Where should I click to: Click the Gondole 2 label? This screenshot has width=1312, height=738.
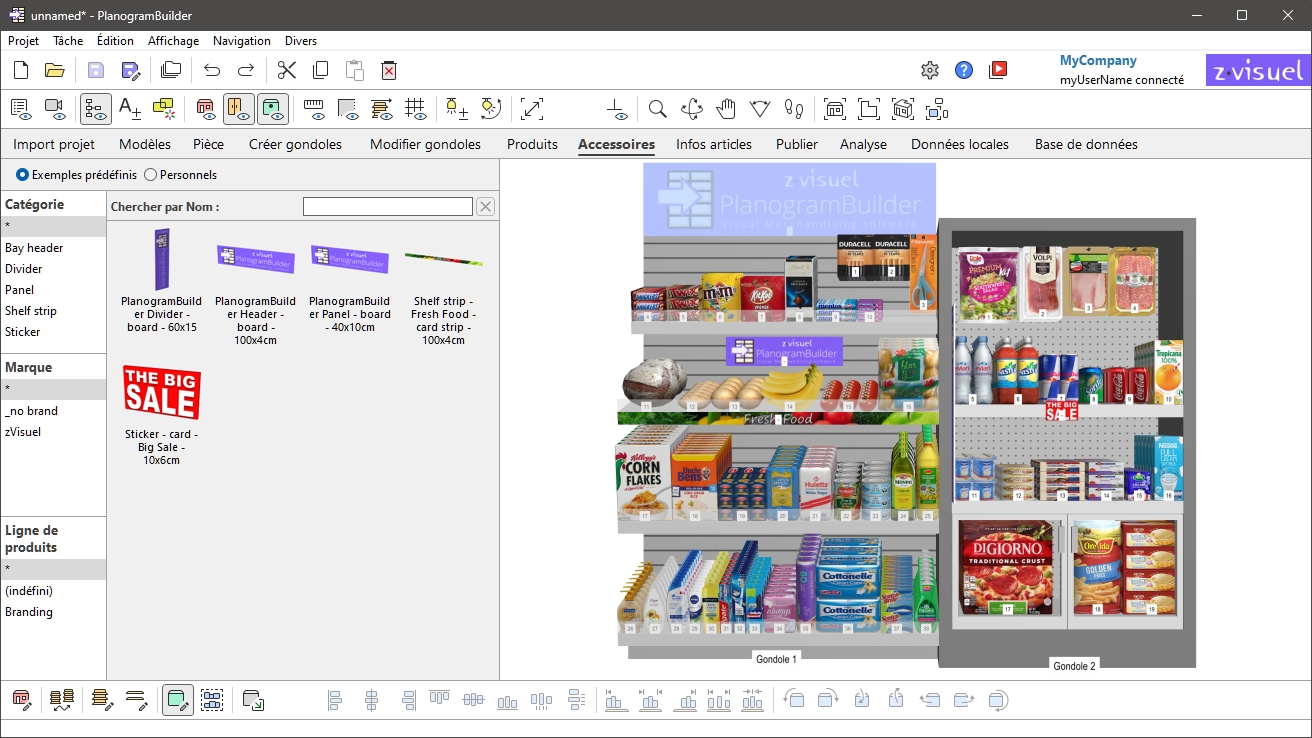tap(1074, 666)
